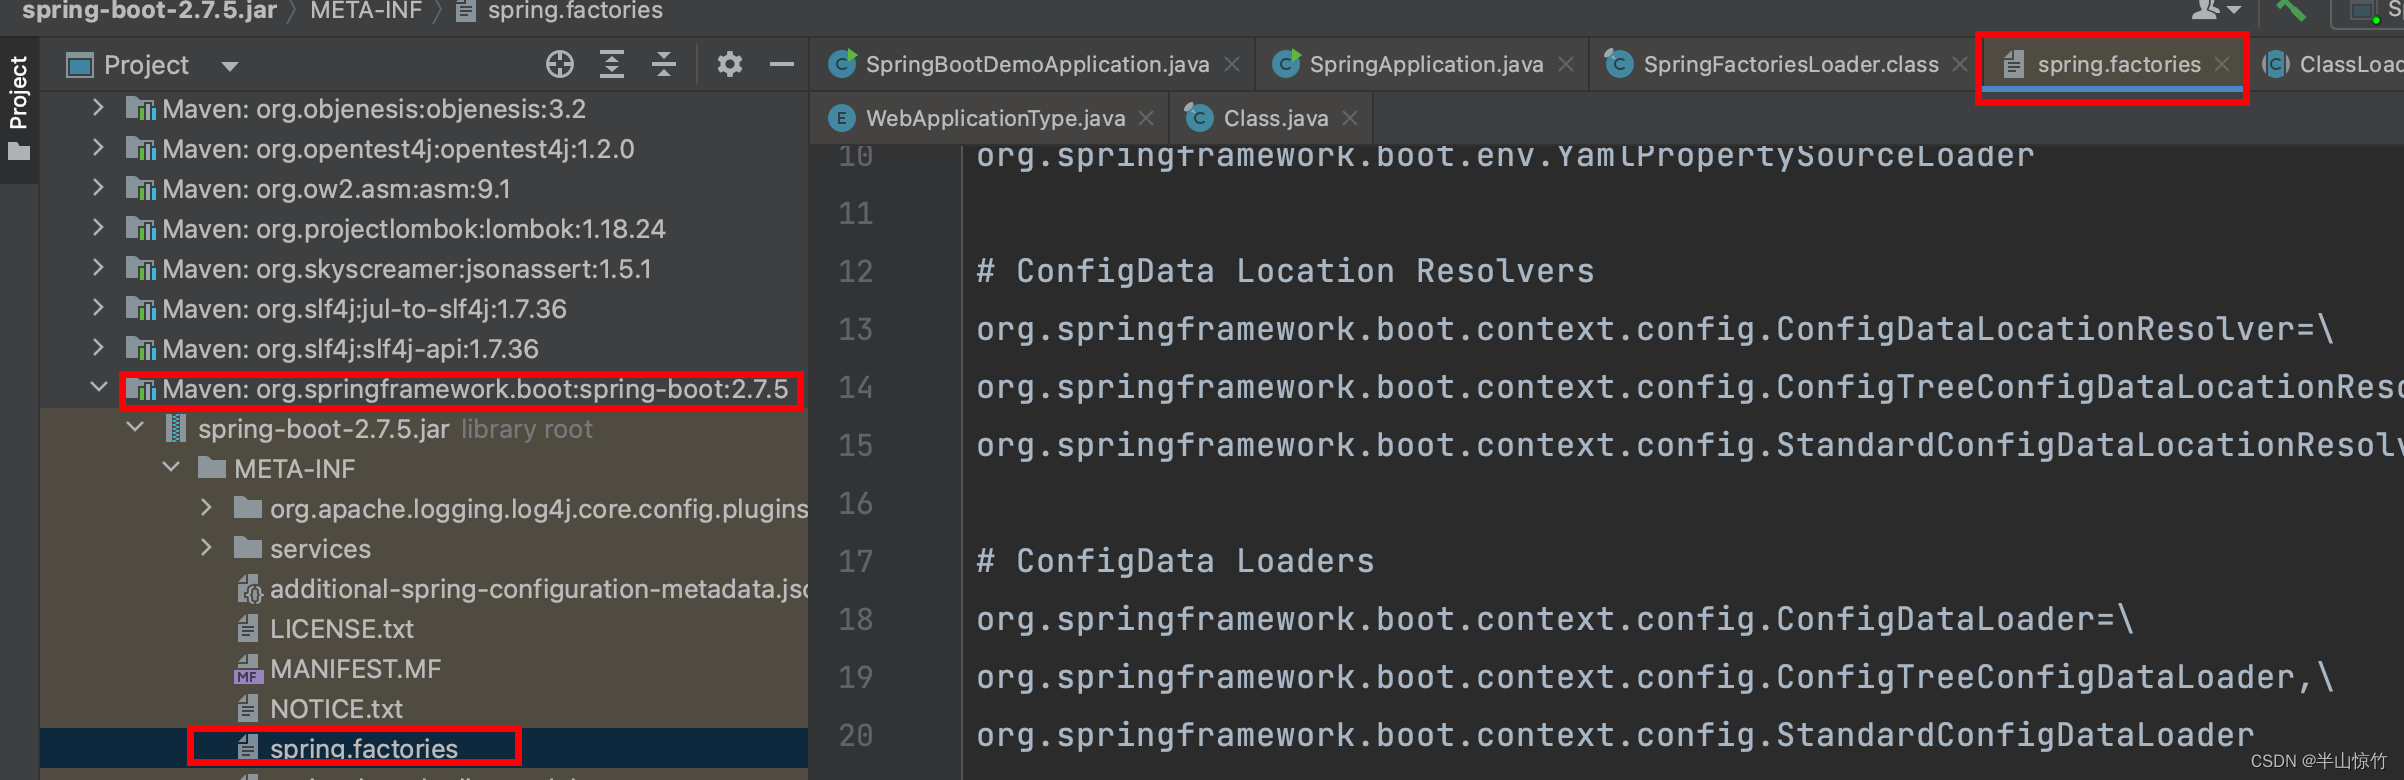Expand Maven: org.opentest4j:opentest4j:1.2.0 node

[x=98, y=148]
